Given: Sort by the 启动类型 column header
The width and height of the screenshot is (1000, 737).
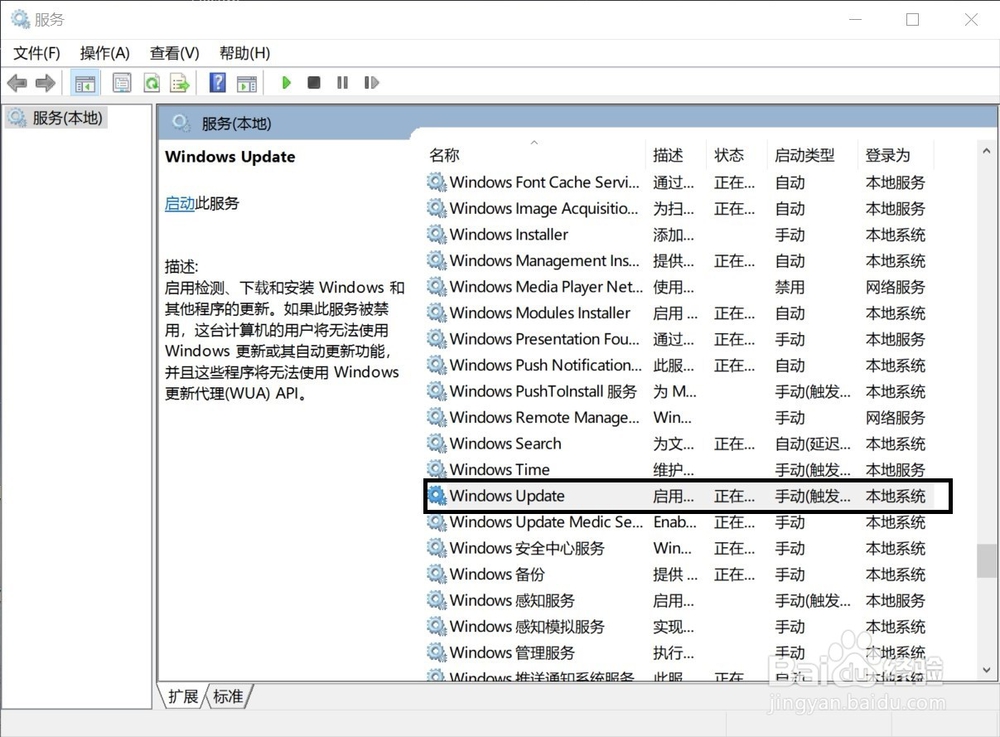Looking at the screenshot, I should pyautogui.click(x=805, y=155).
